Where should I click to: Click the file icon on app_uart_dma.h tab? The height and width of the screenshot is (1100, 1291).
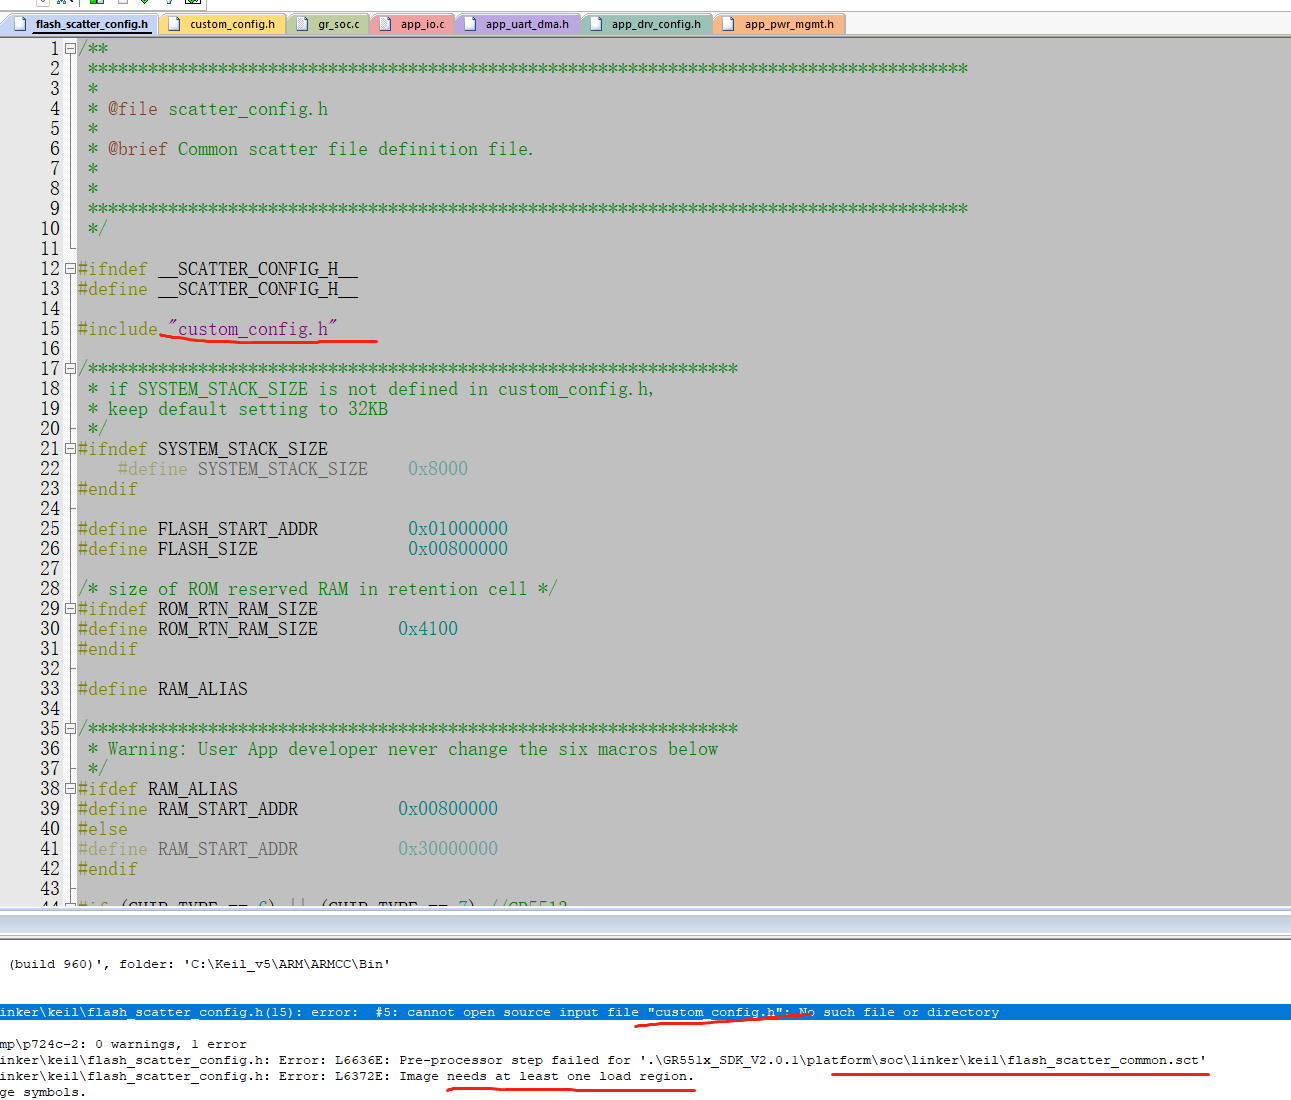pyautogui.click(x=470, y=24)
